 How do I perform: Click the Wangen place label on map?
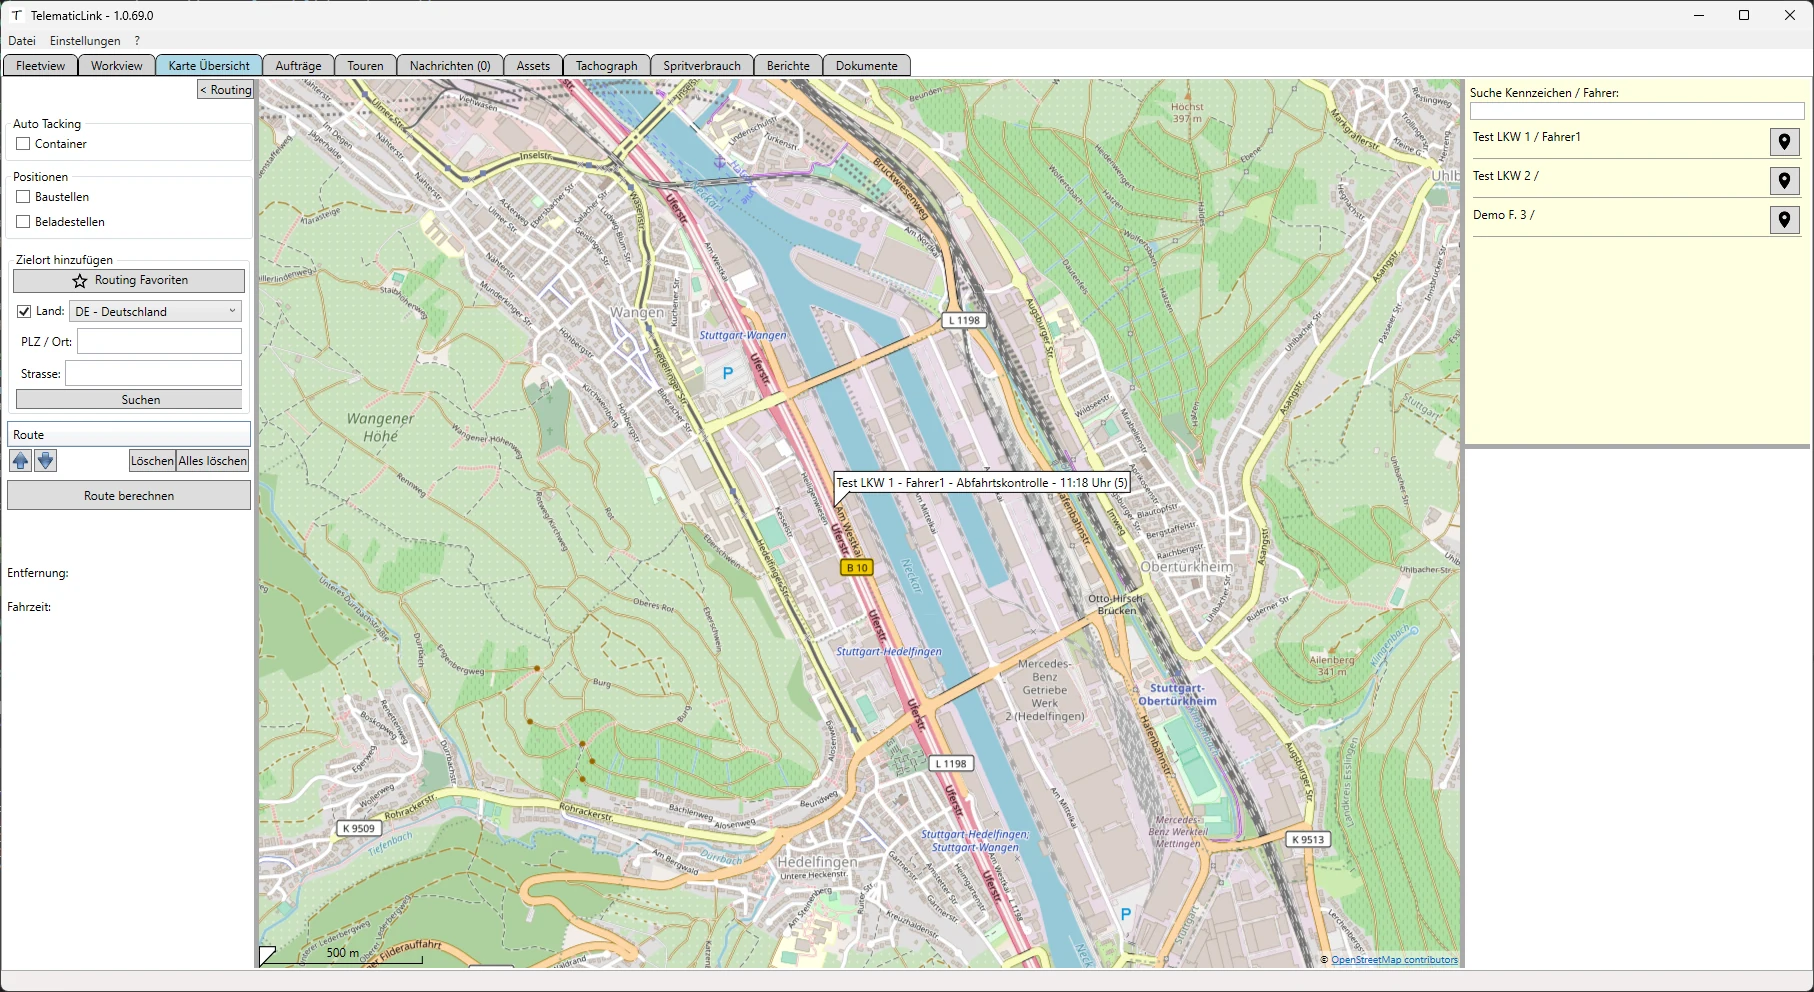point(637,312)
